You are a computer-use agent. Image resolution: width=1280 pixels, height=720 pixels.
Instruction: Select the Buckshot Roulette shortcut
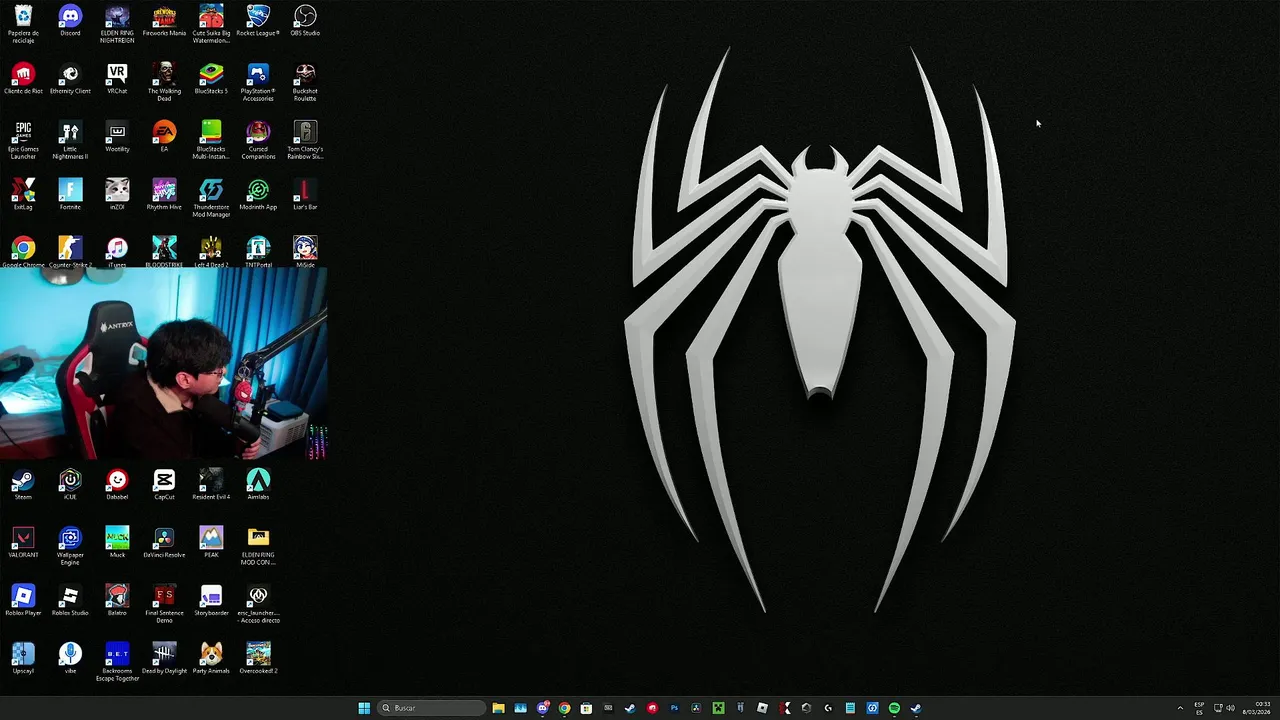click(x=305, y=82)
